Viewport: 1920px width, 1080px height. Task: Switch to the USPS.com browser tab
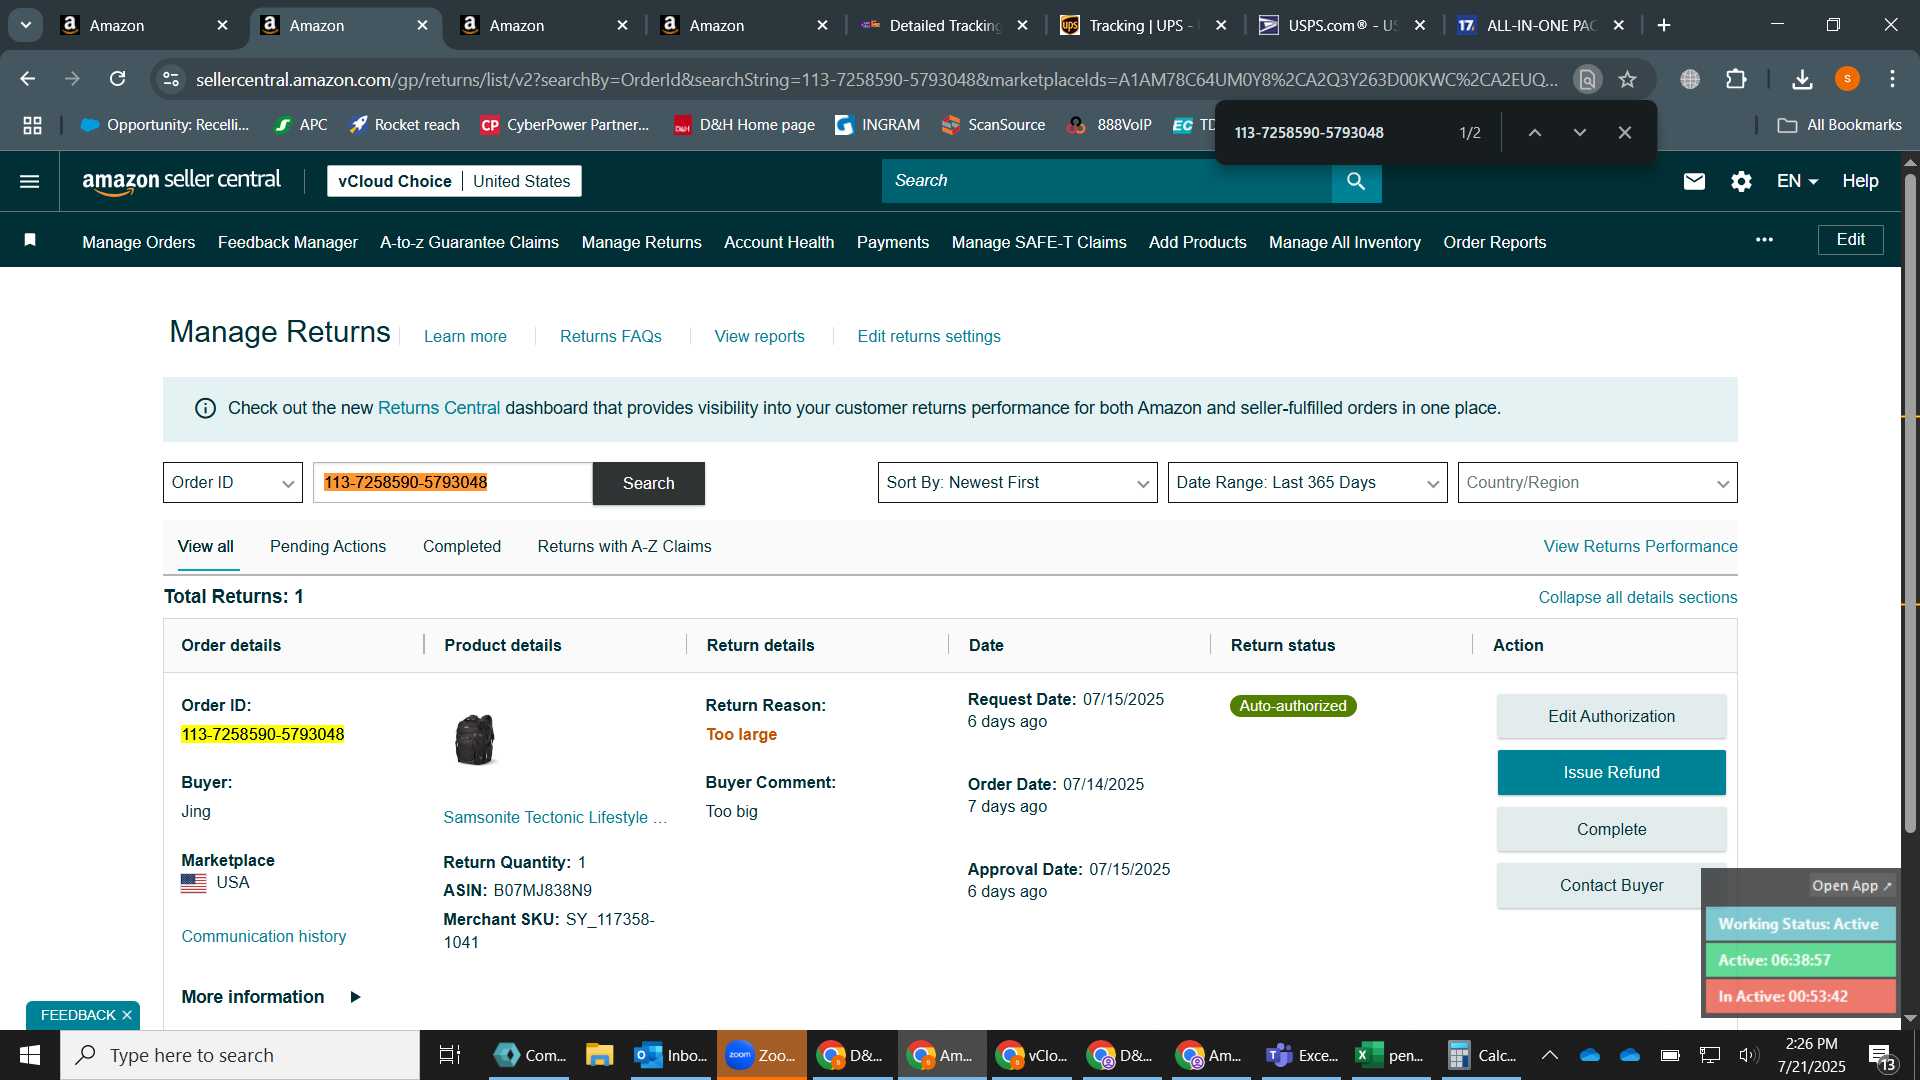1340,25
